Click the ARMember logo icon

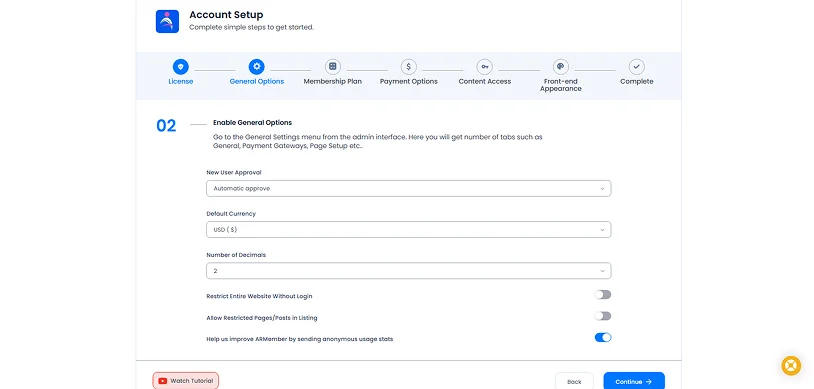point(167,21)
